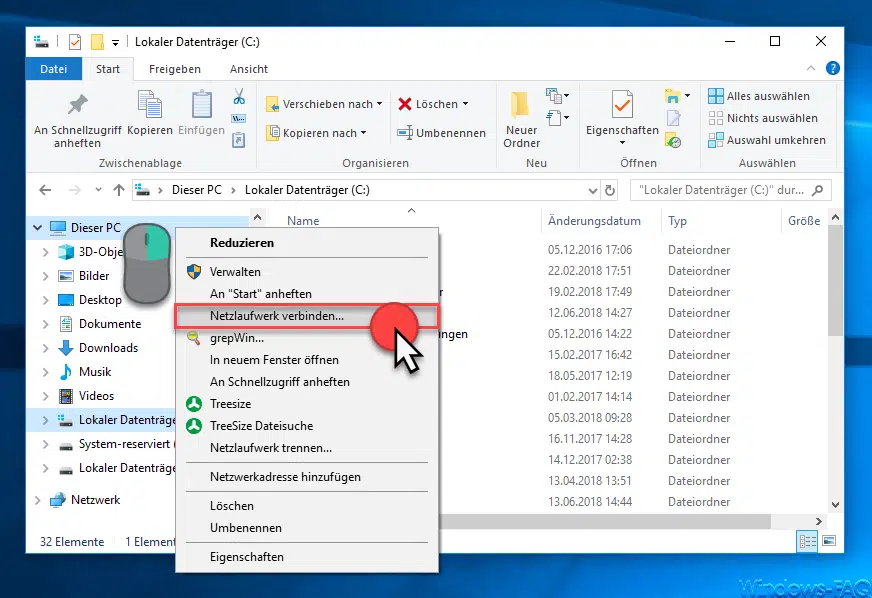The width and height of the screenshot is (872, 598).
Task: Collapse the Dieser PC tree node
Action: tap(38, 228)
